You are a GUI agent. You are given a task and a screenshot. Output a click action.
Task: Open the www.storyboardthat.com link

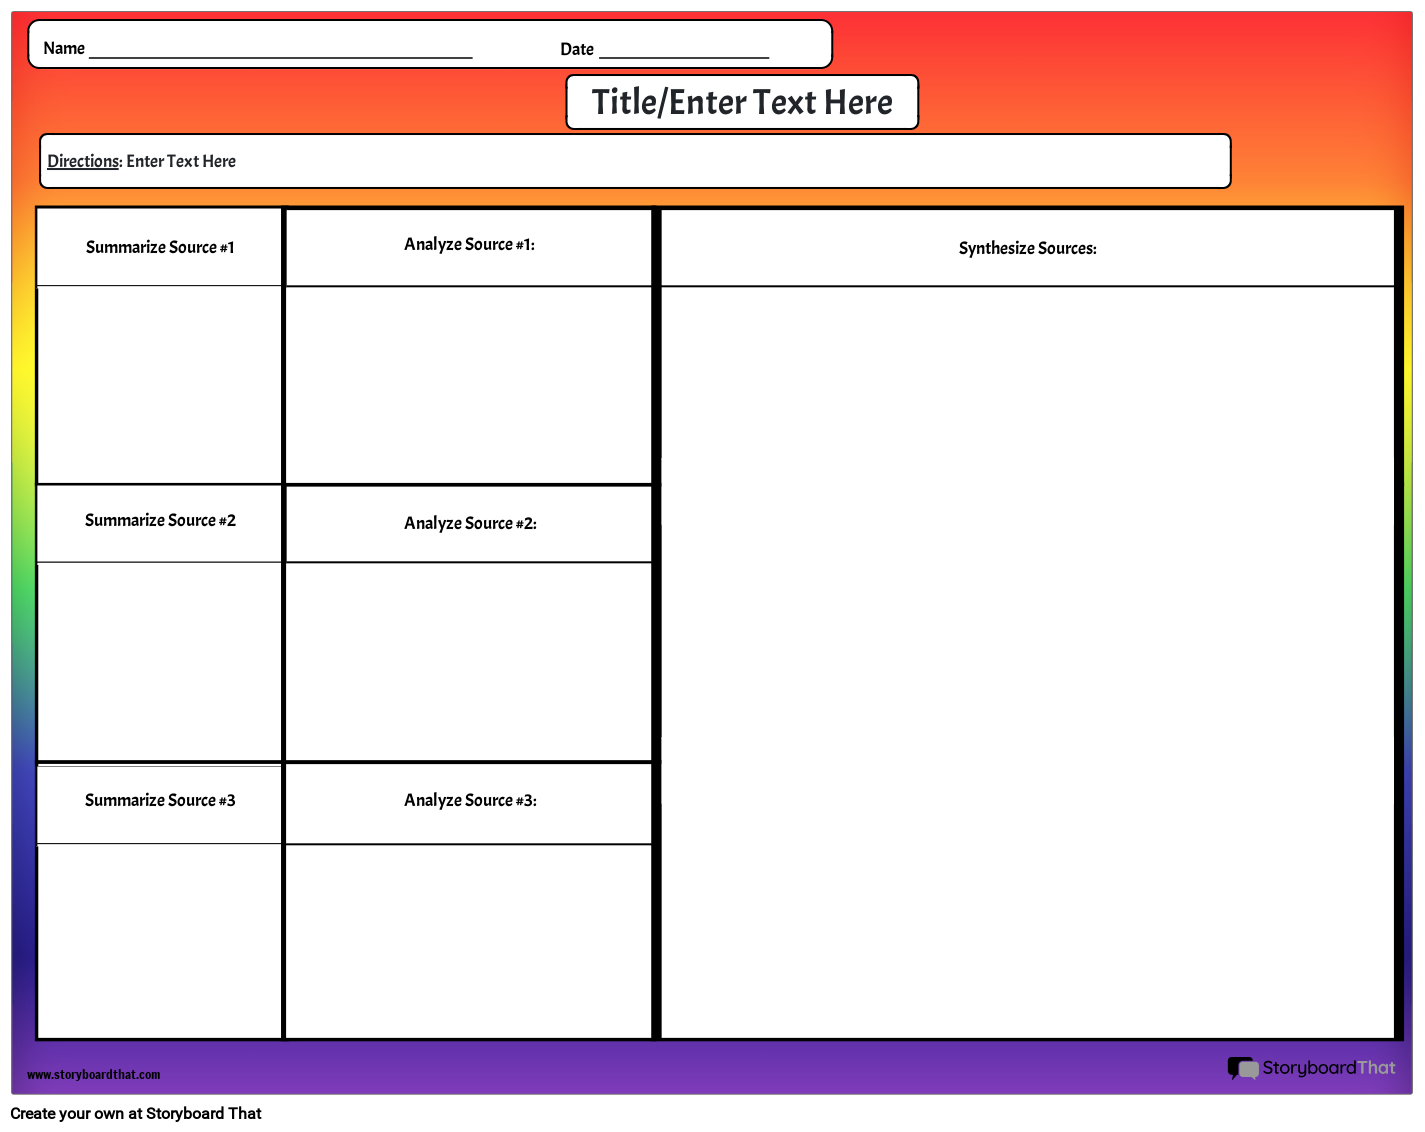[x=93, y=1075]
